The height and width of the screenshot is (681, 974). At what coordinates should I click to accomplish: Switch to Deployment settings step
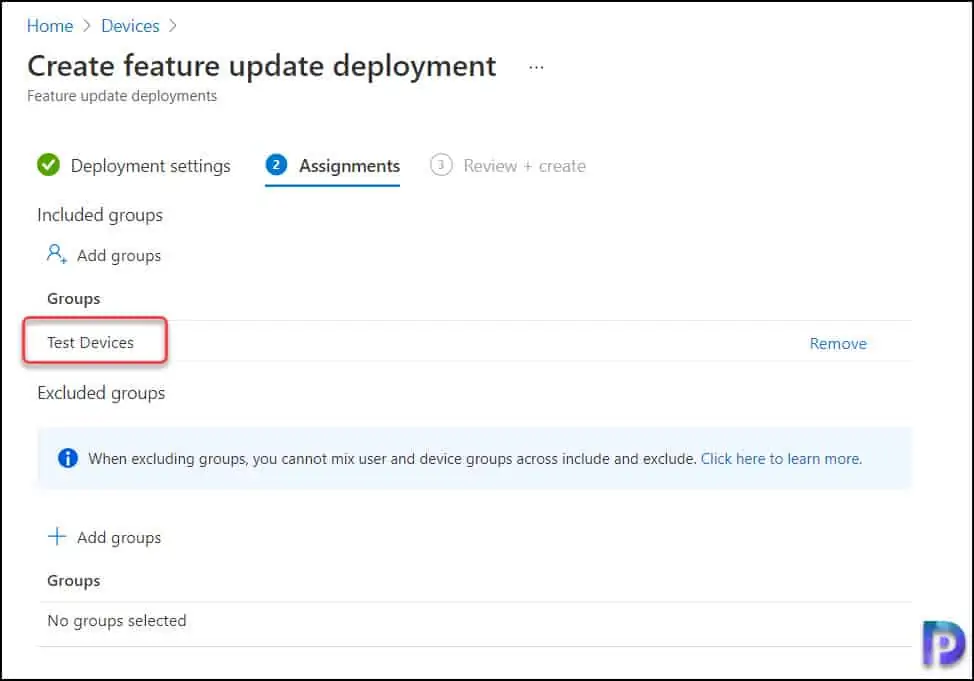[150, 166]
